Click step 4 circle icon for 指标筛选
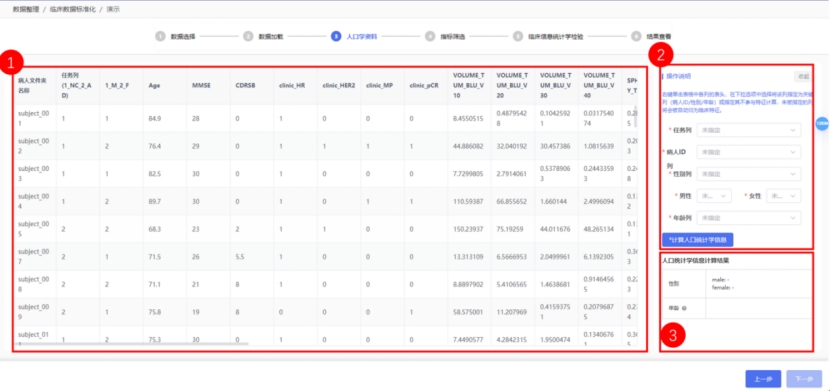830x391 pixels. 430,37
